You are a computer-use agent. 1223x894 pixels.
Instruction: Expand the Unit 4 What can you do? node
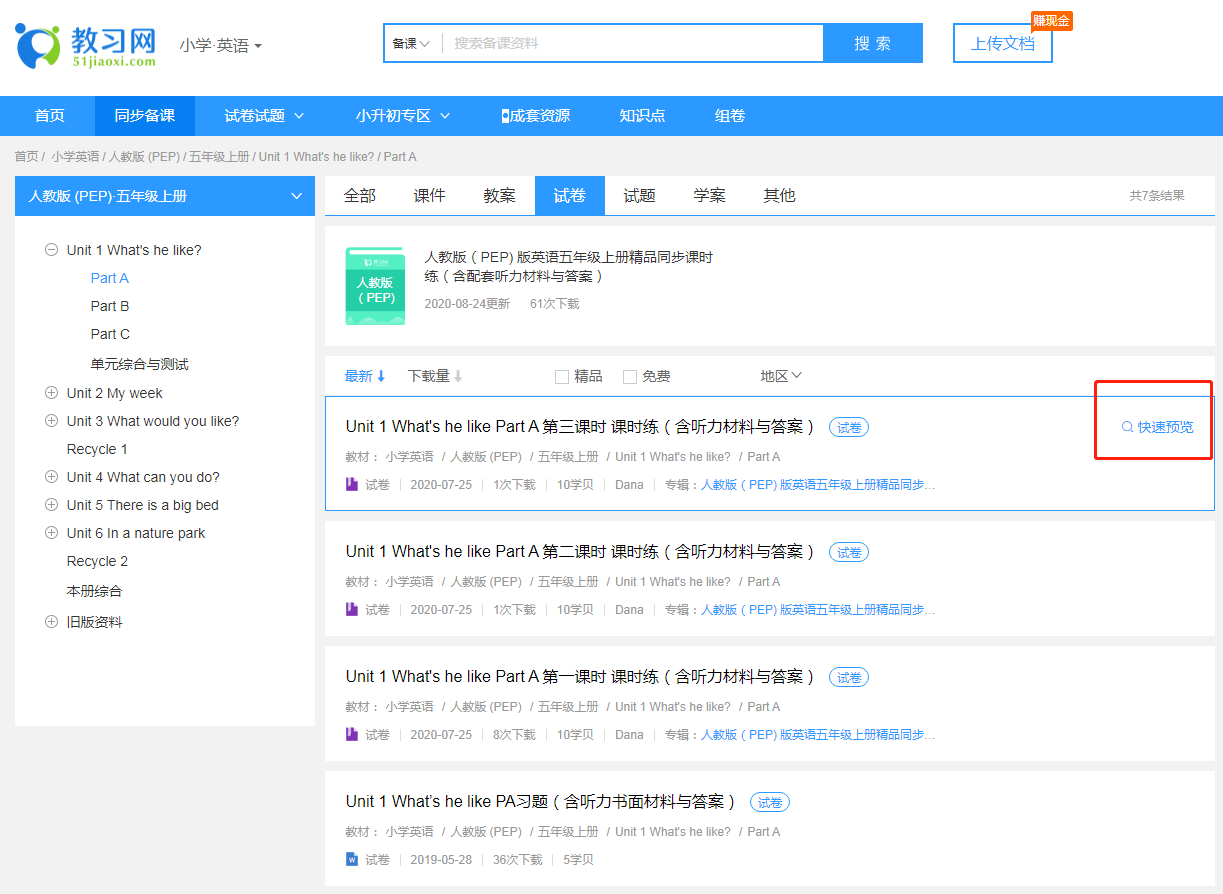click(x=51, y=477)
